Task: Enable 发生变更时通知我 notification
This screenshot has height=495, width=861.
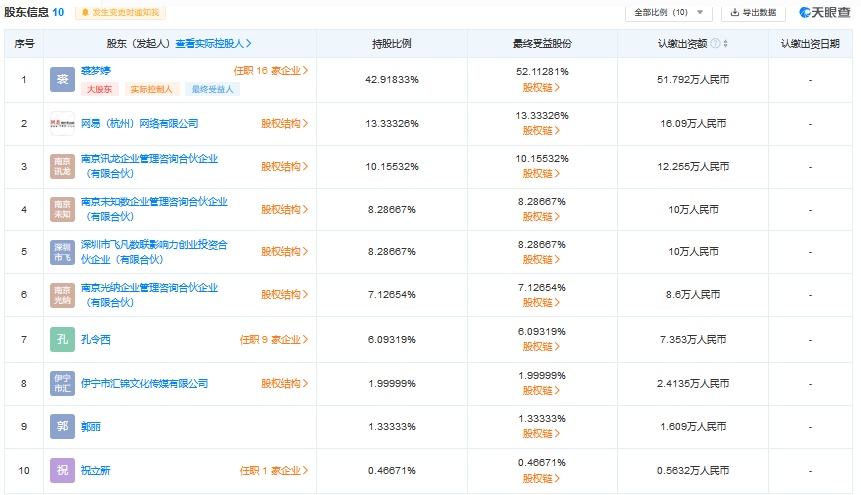Action: [120, 12]
